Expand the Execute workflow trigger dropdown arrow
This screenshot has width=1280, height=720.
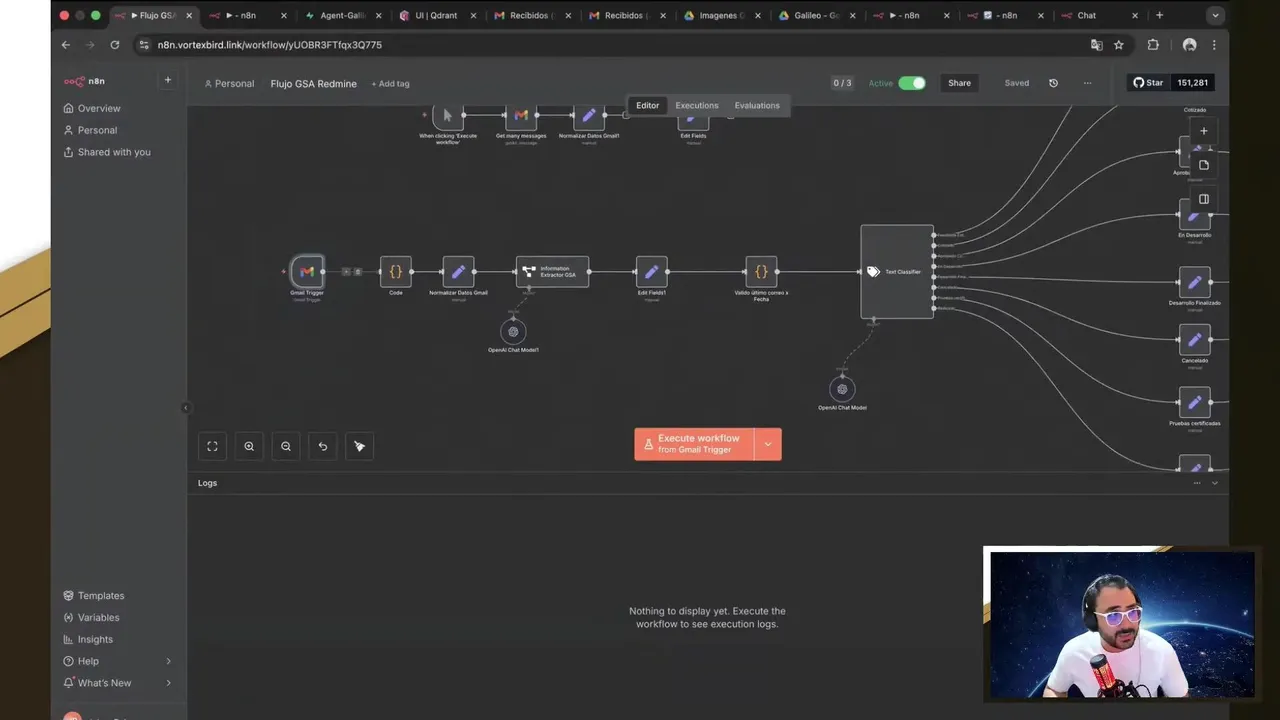768,444
